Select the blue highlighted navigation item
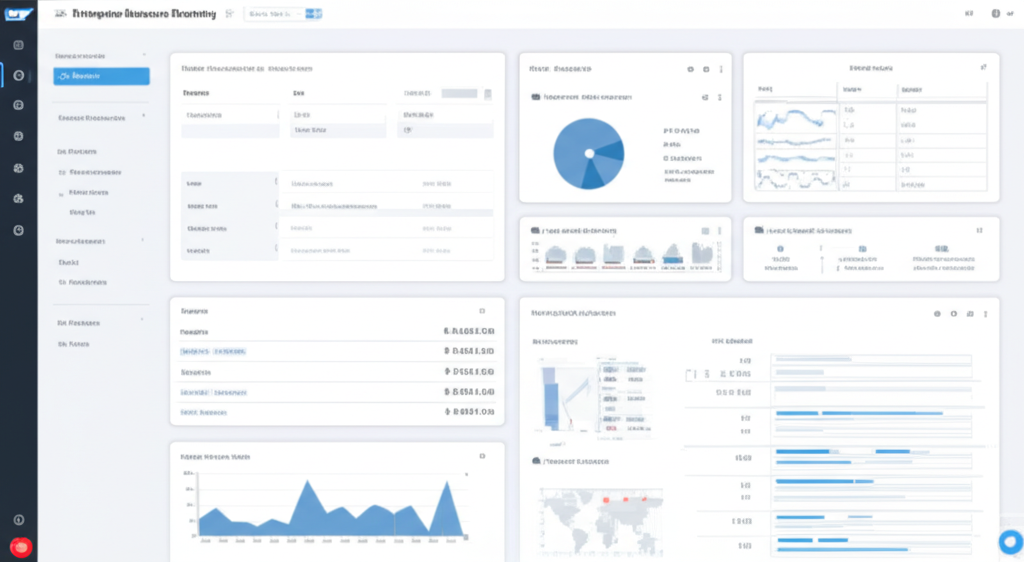This screenshot has width=1024, height=562. pyautogui.click(x=101, y=76)
